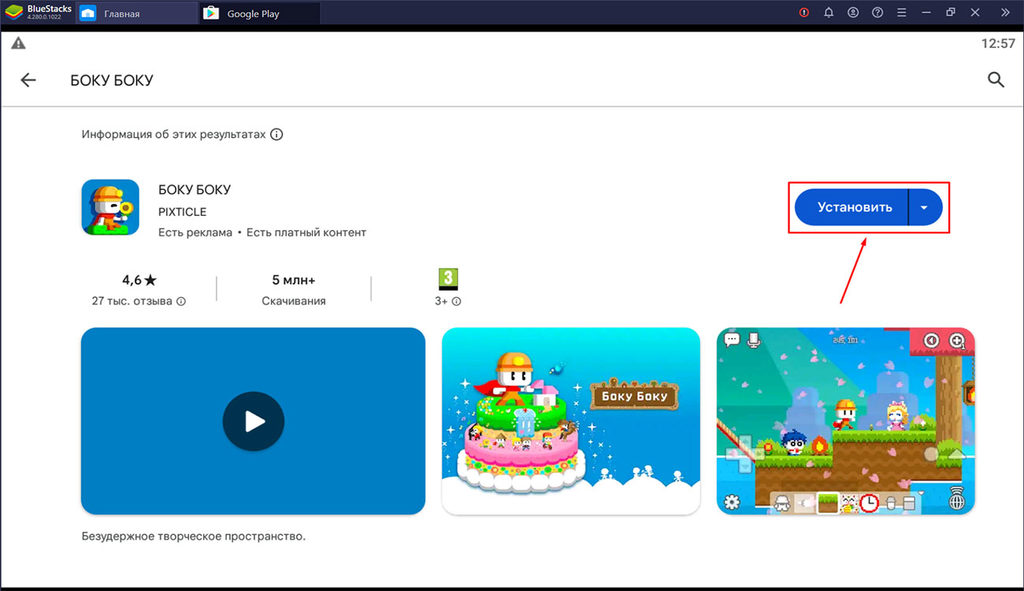Click the red alert icon in title bar
Viewport: 1024px width, 591px height.
pyautogui.click(x=804, y=12)
